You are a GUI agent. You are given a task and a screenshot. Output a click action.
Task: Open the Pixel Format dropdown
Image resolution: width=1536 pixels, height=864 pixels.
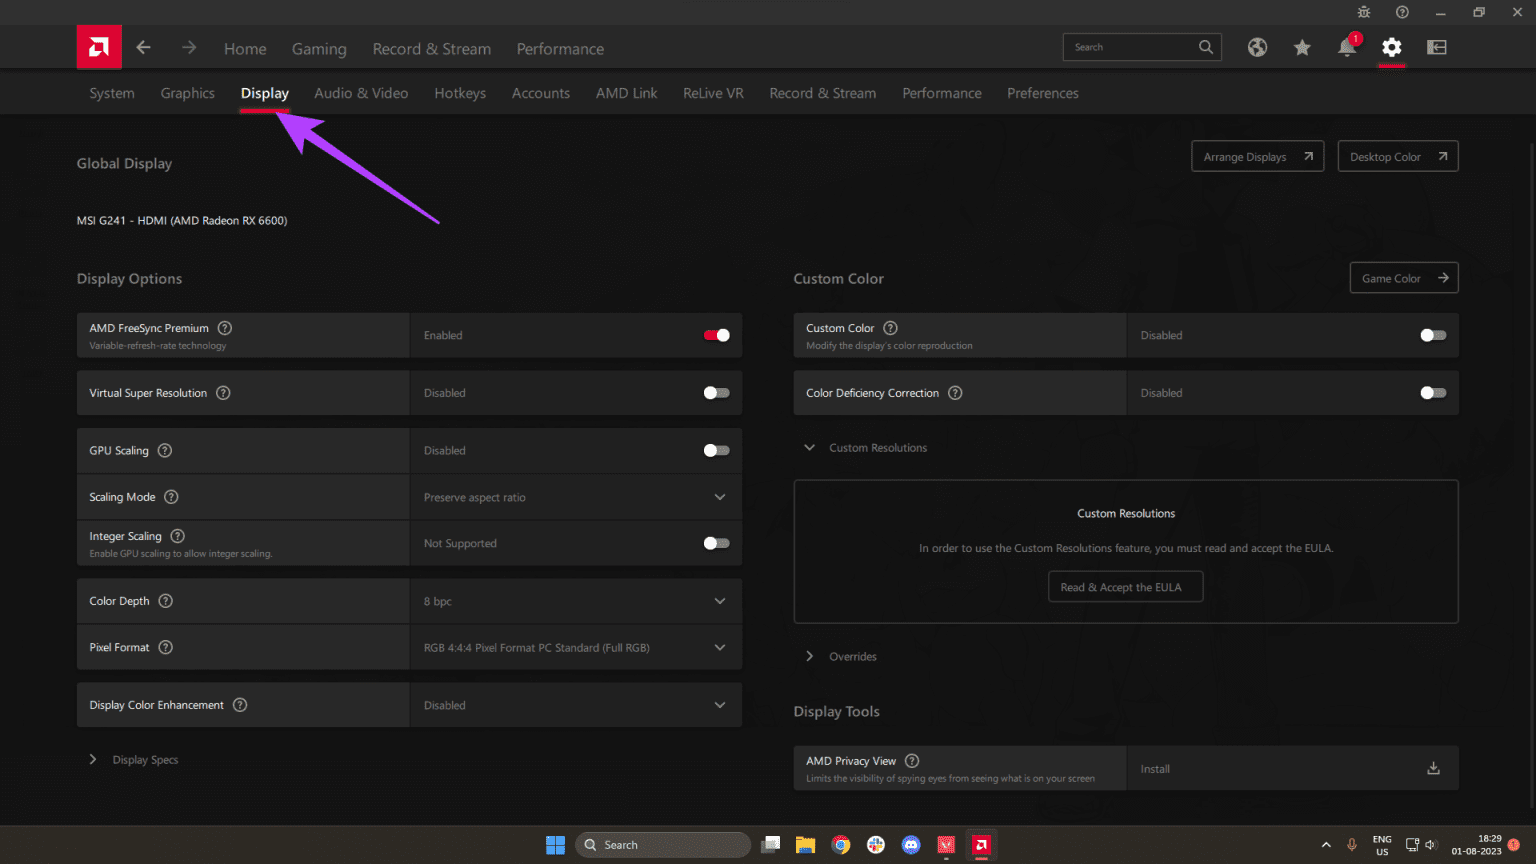719,647
